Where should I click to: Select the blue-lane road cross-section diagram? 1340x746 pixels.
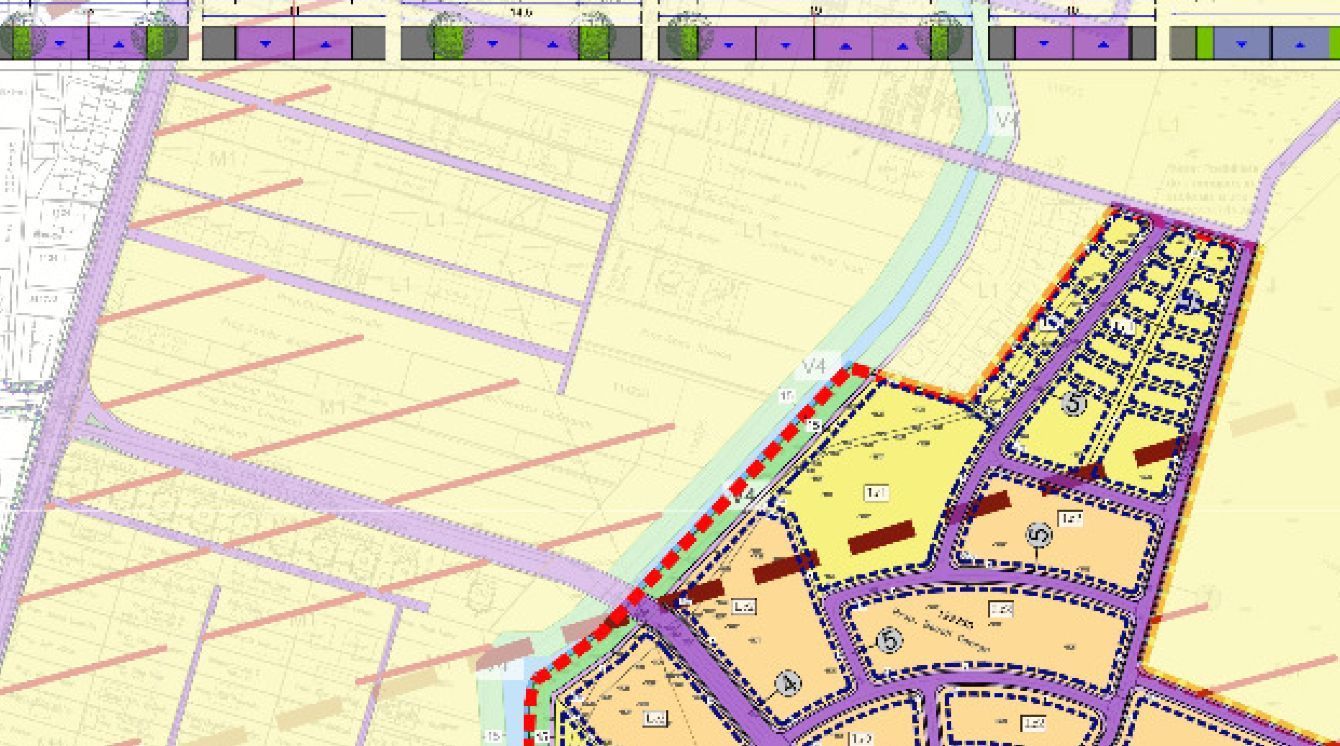point(1255,43)
